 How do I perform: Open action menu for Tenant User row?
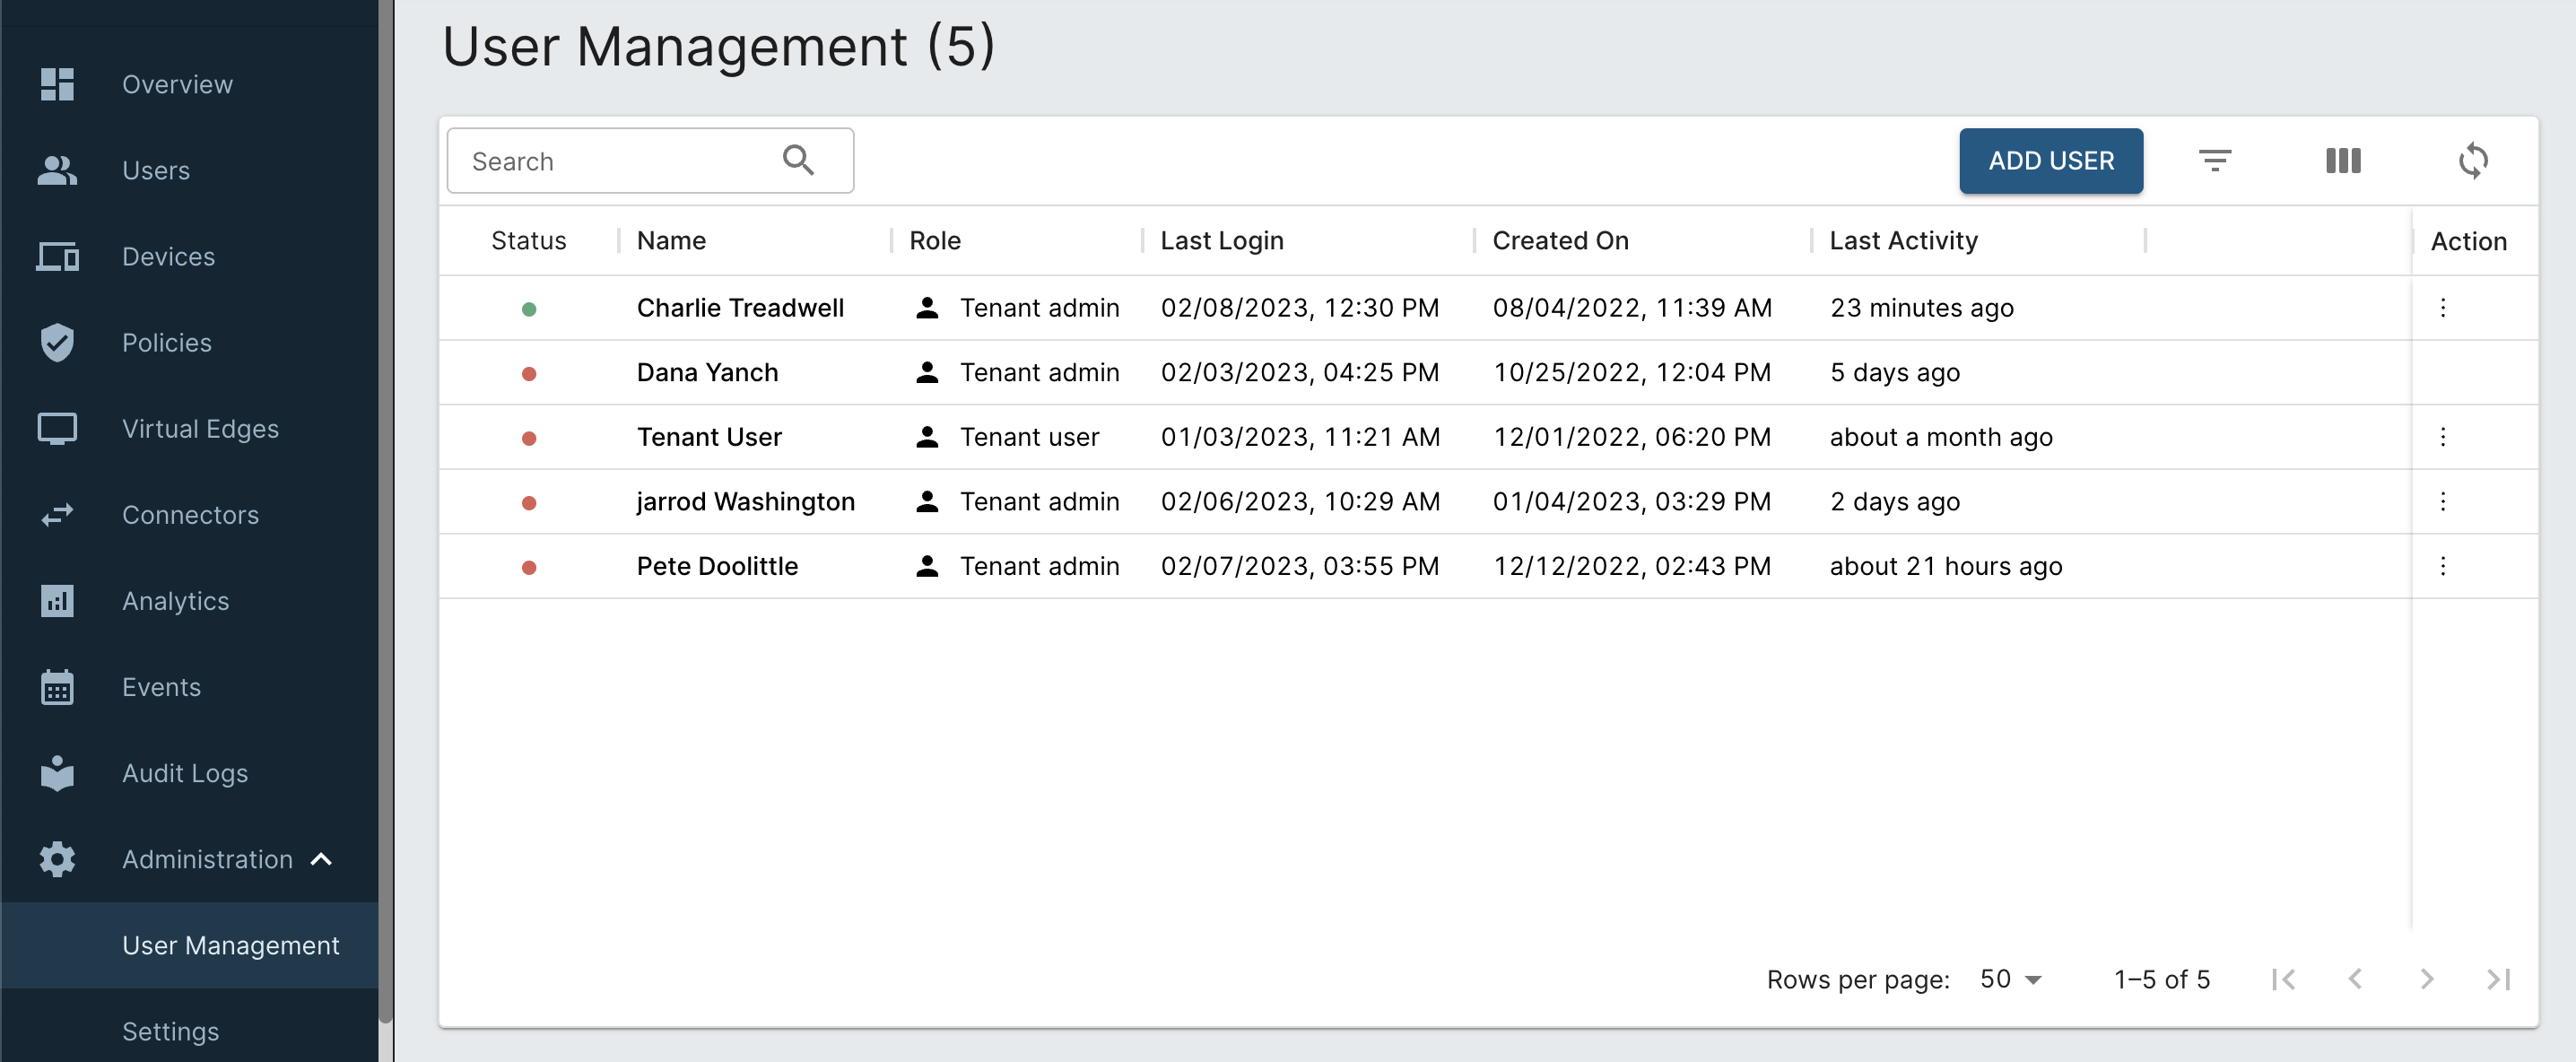pyautogui.click(x=2442, y=437)
